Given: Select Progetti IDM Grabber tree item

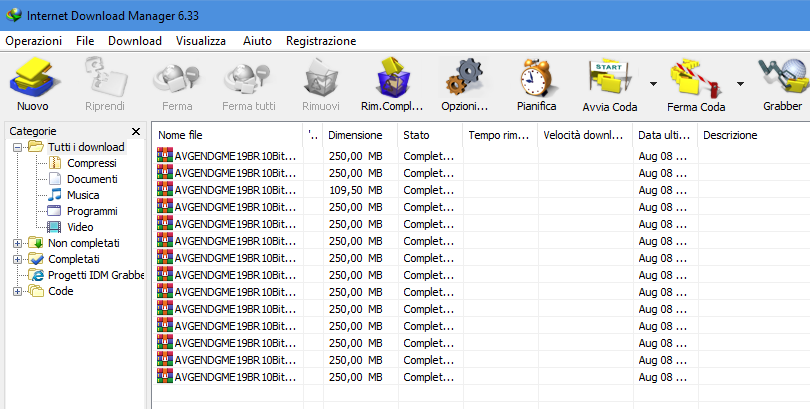Looking at the screenshot, I should (x=96, y=275).
